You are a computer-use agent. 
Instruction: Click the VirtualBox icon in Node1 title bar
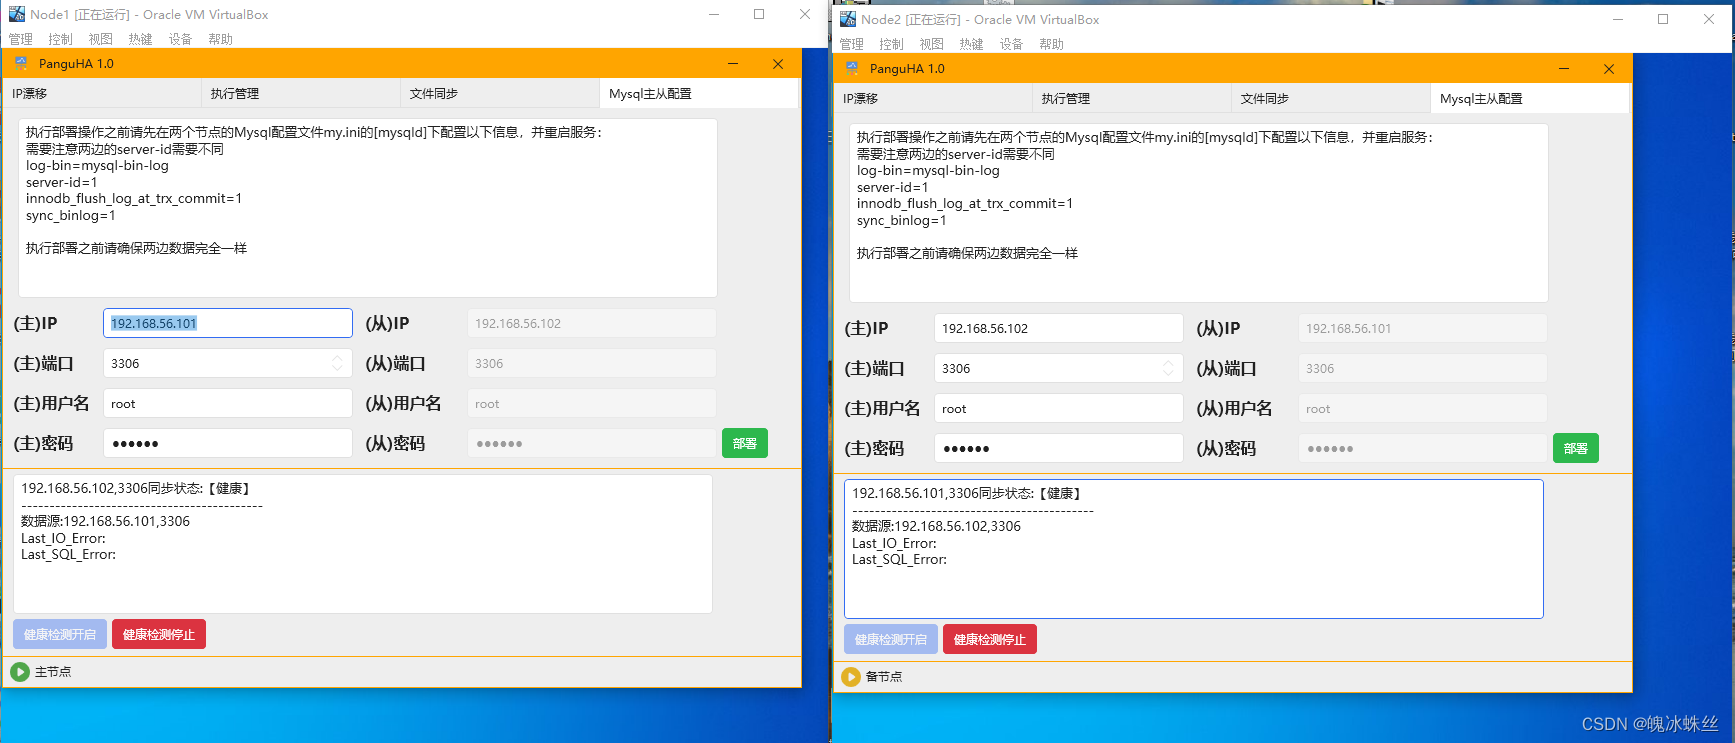pyautogui.click(x=17, y=14)
